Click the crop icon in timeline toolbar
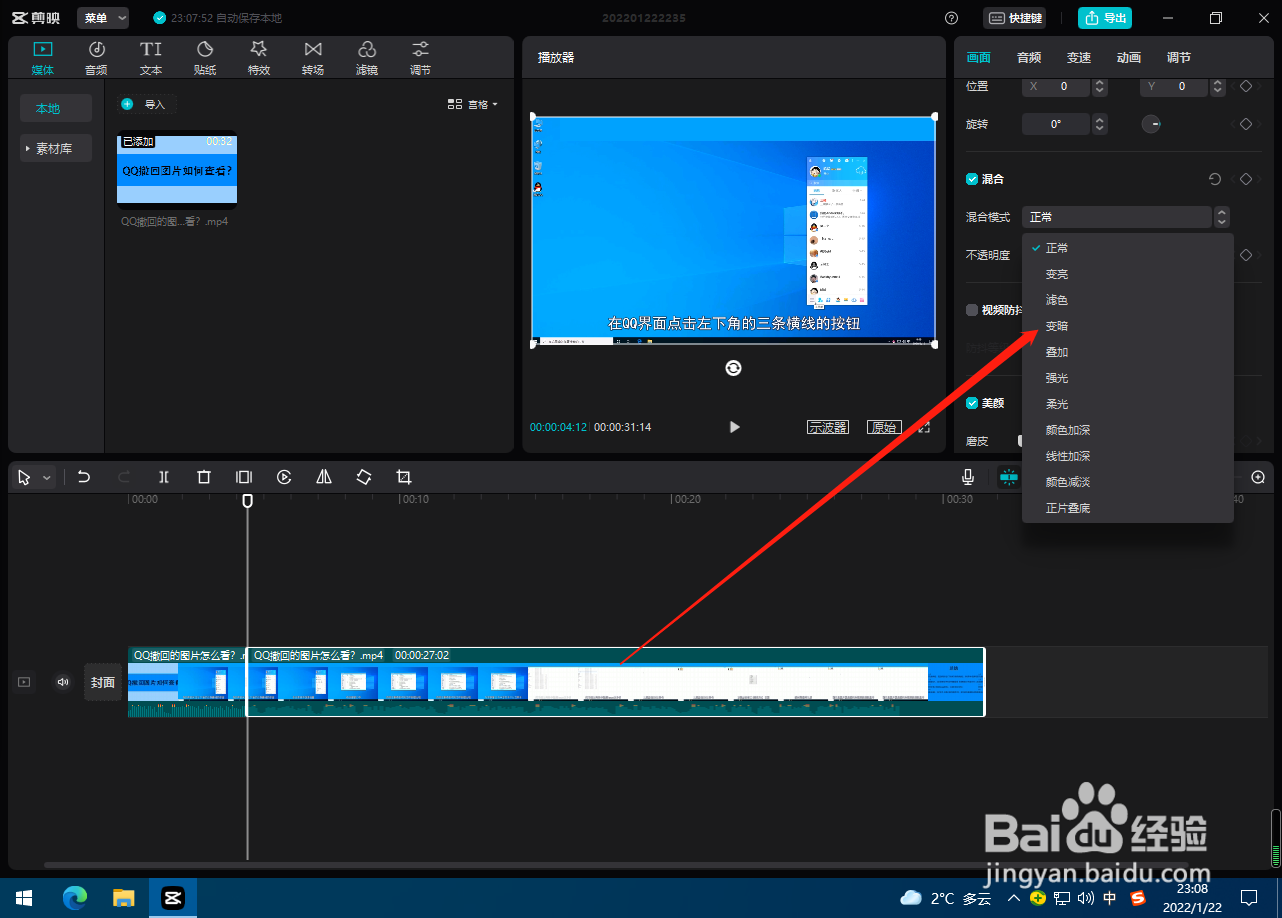 (x=404, y=477)
